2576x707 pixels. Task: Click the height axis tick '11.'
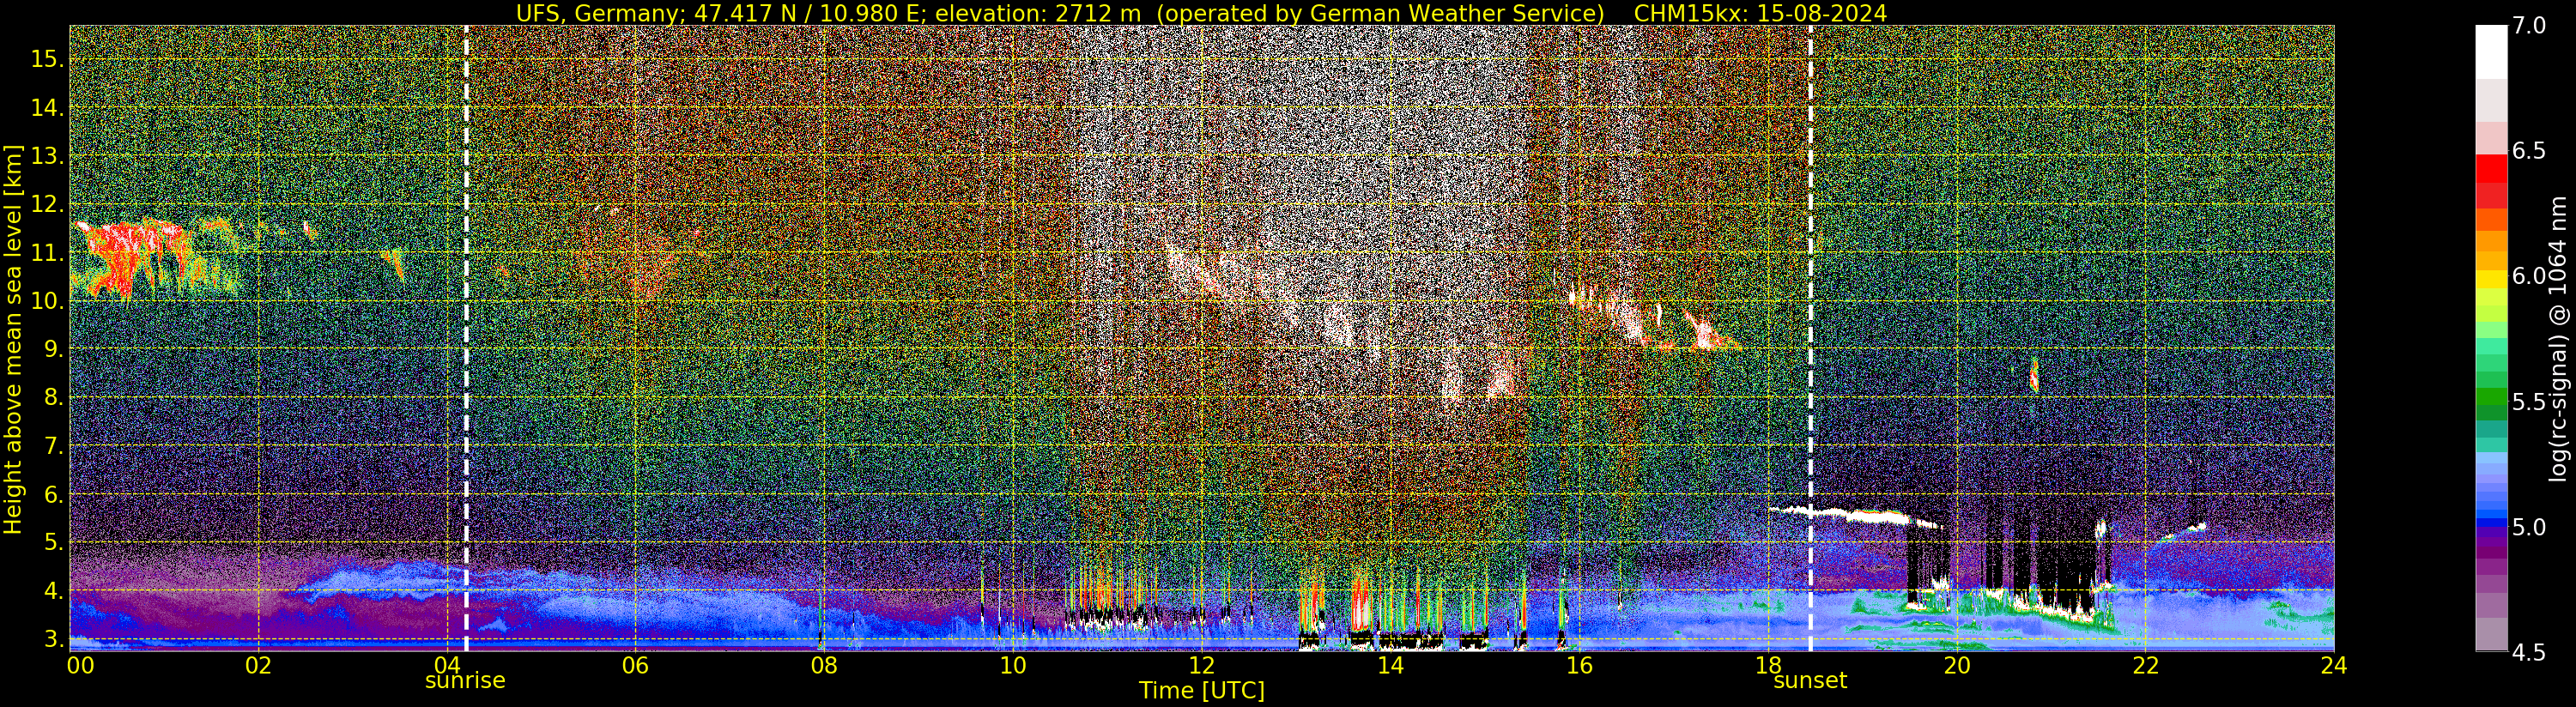pyautogui.click(x=47, y=253)
